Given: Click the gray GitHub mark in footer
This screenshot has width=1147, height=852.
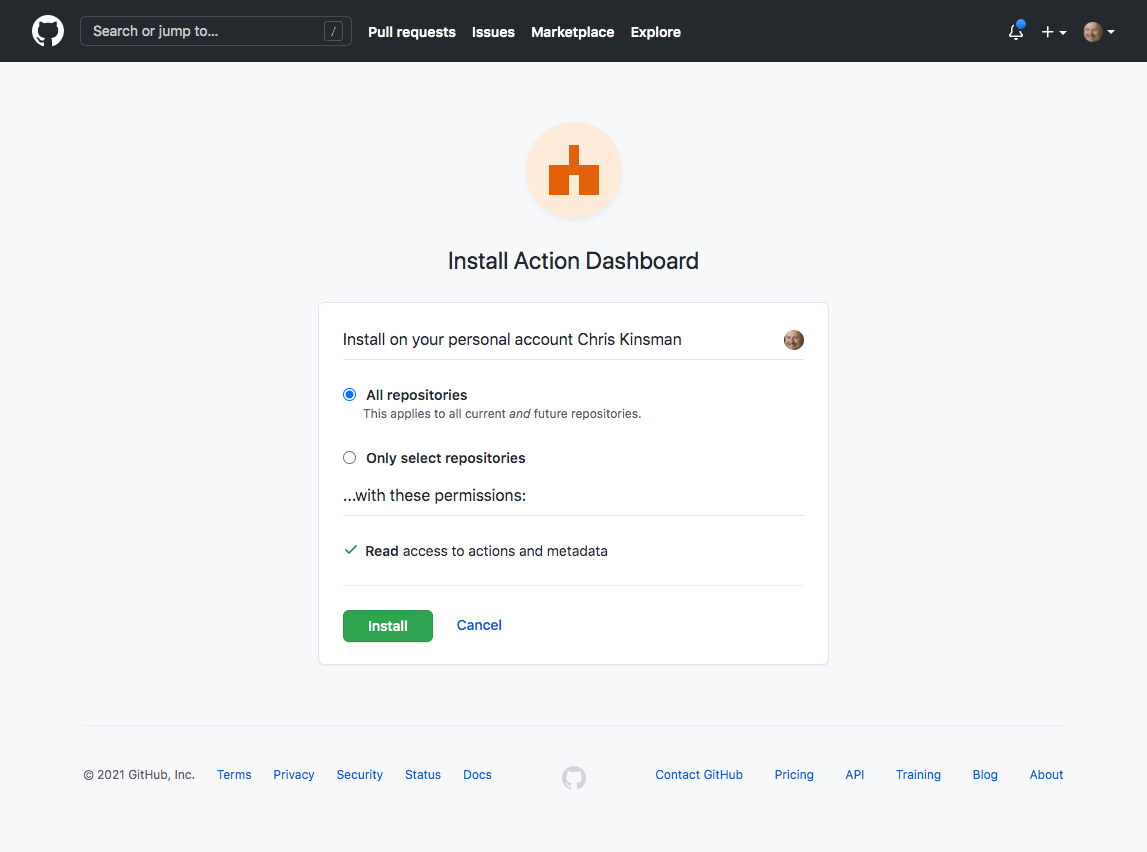Looking at the screenshot, I should coord(574,777).
